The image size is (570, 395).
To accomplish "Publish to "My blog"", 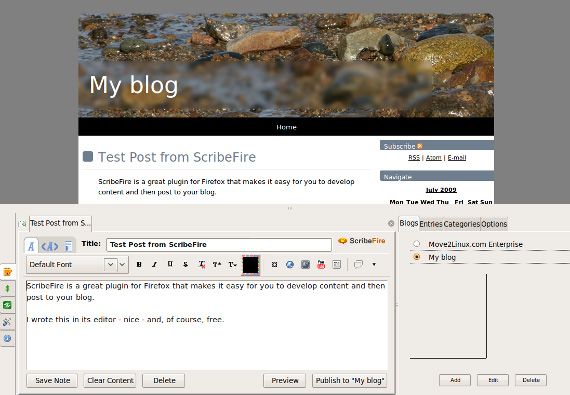I will click(350, 380).
